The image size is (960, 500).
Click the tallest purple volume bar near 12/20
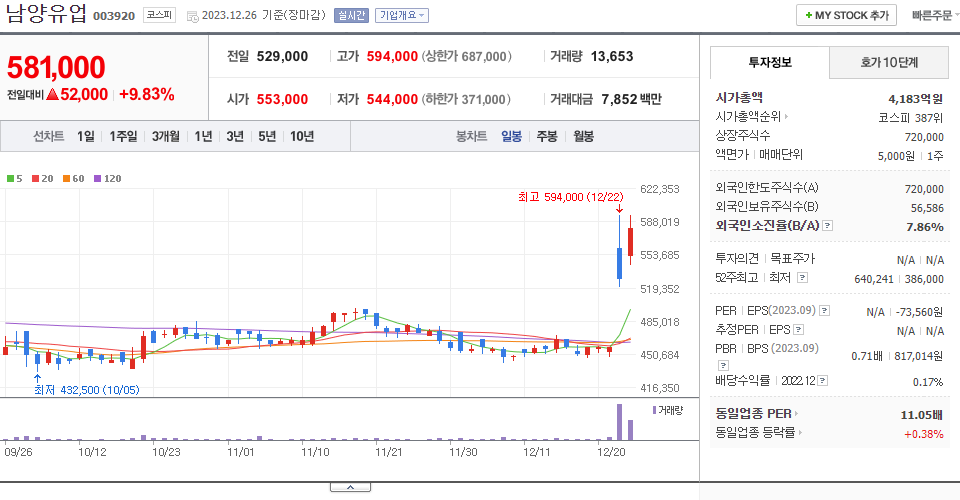[620, 422]
